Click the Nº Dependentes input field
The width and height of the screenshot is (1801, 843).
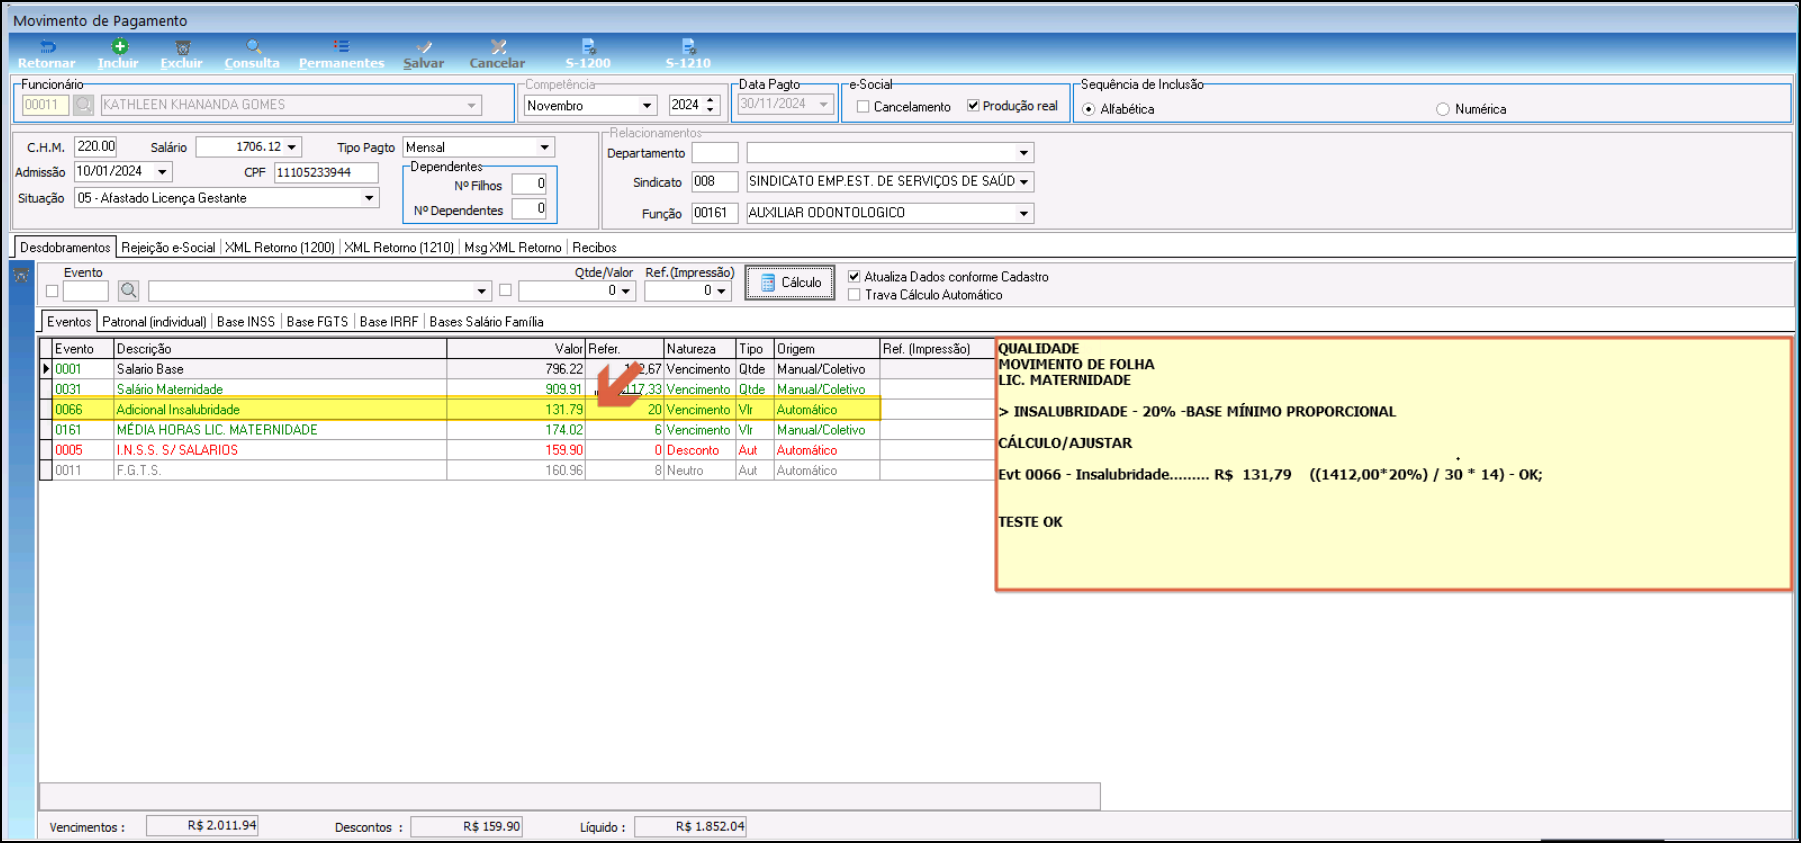click(x=529, y=209)
